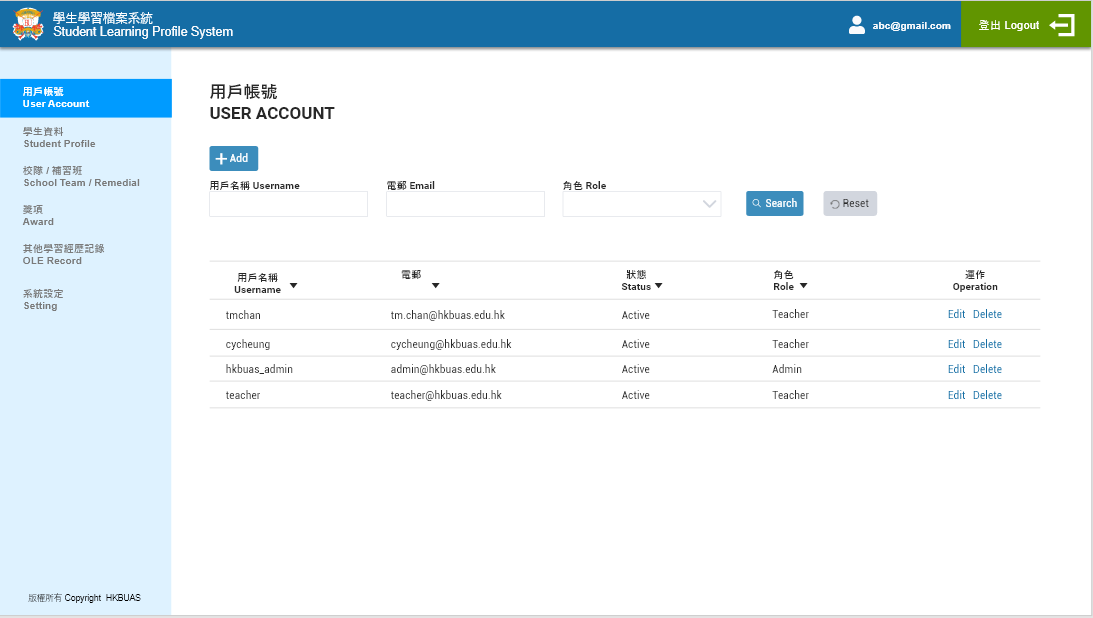Open the Setting sidebar item

pyautogui.click(x=43, y=299)
